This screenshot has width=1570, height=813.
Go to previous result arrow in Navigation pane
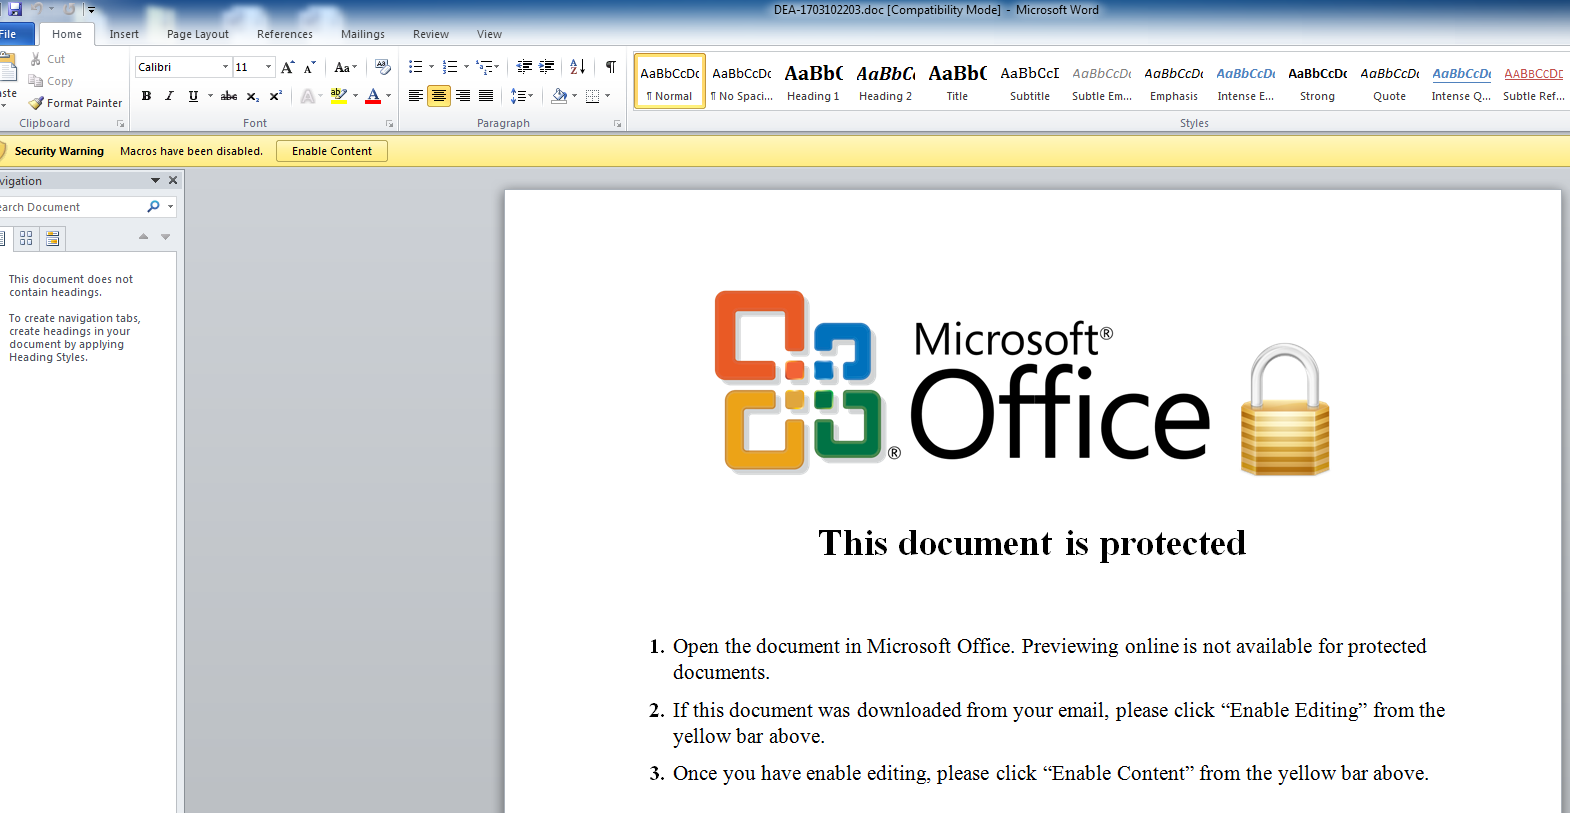coord(143,237)
